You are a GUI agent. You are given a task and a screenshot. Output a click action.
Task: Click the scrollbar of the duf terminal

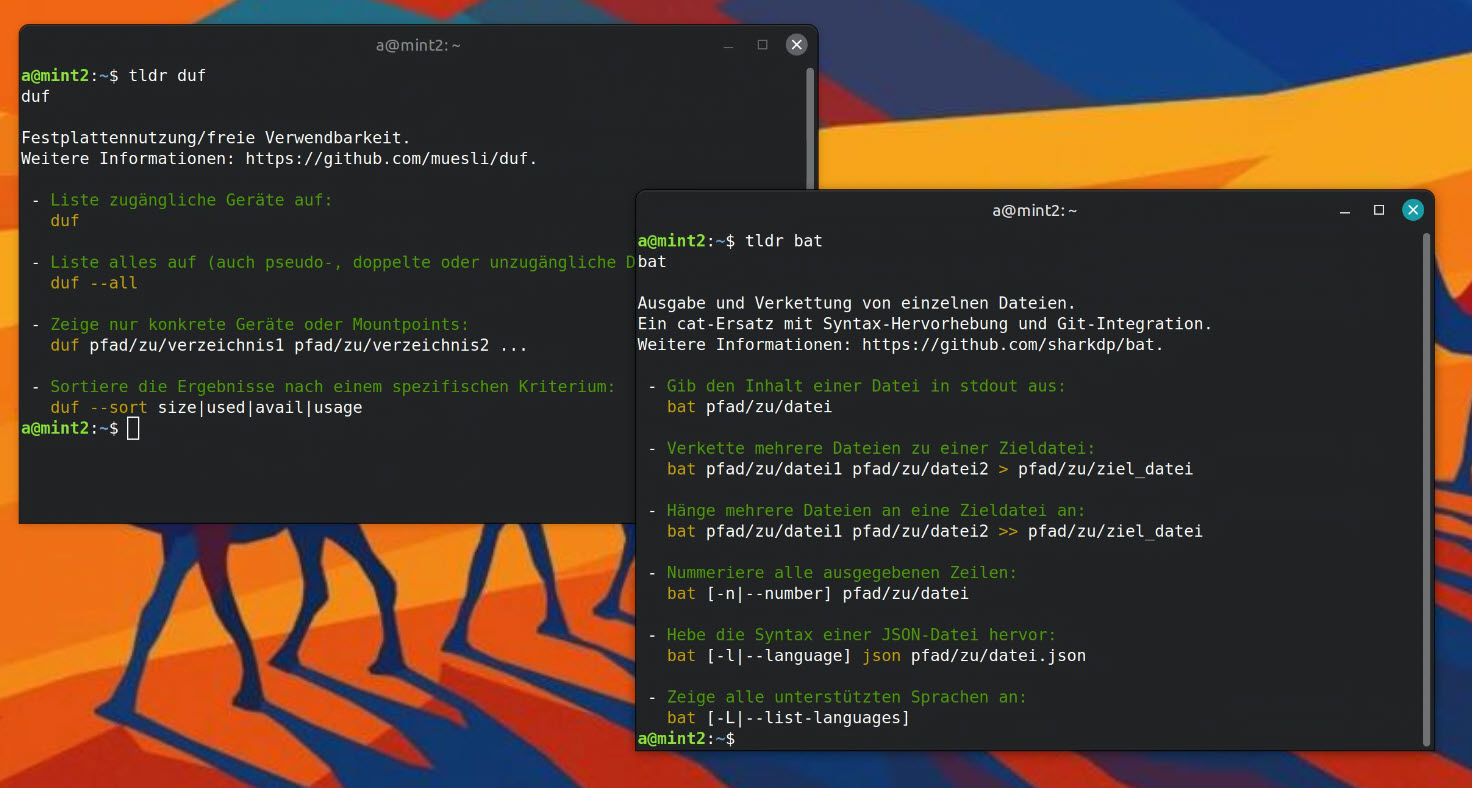pos(810,130)
